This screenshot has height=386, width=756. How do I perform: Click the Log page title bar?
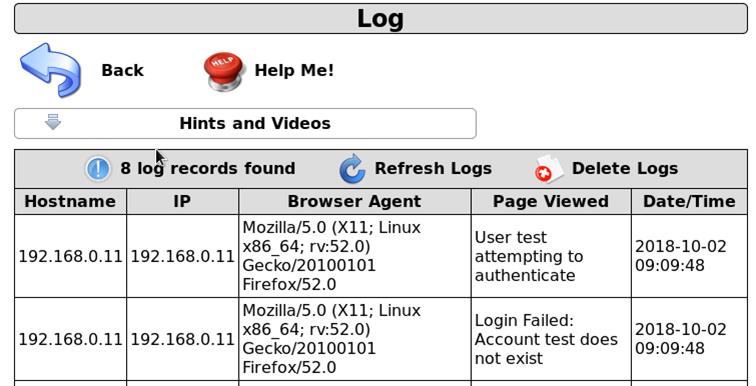(x=381, y=19)
